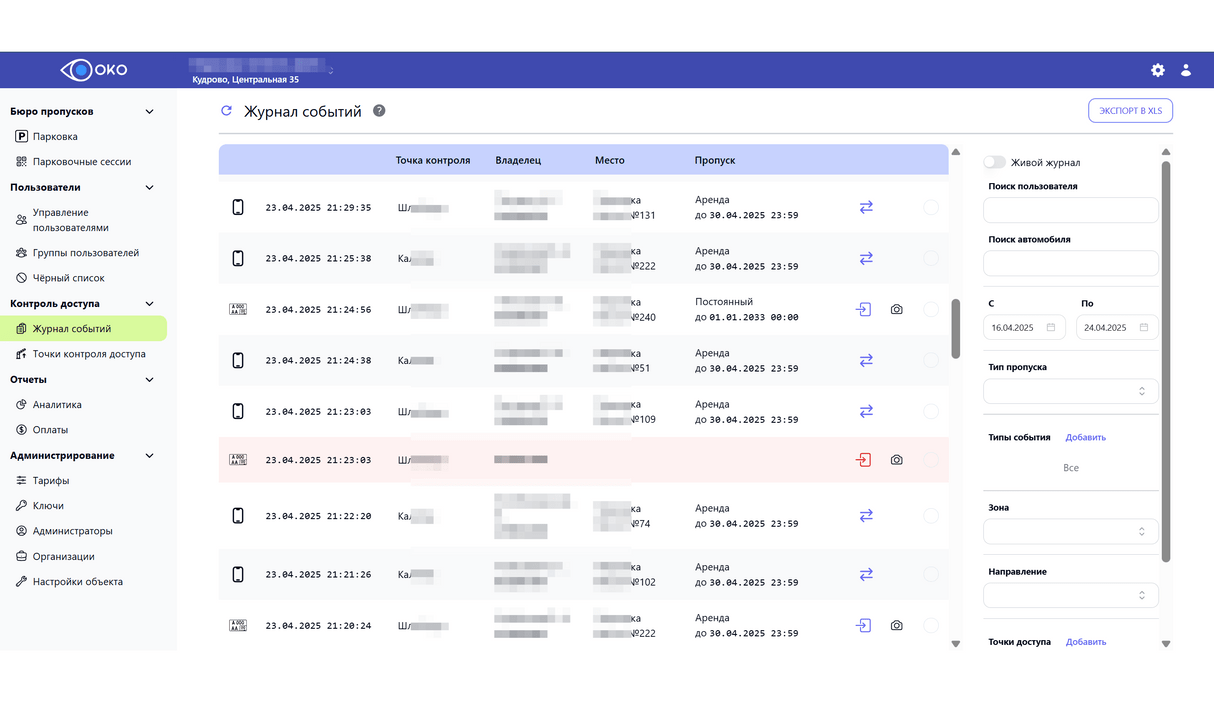Select row circle for 21:23:03 Аренда event
The image size is (1214, 708).
931,411
